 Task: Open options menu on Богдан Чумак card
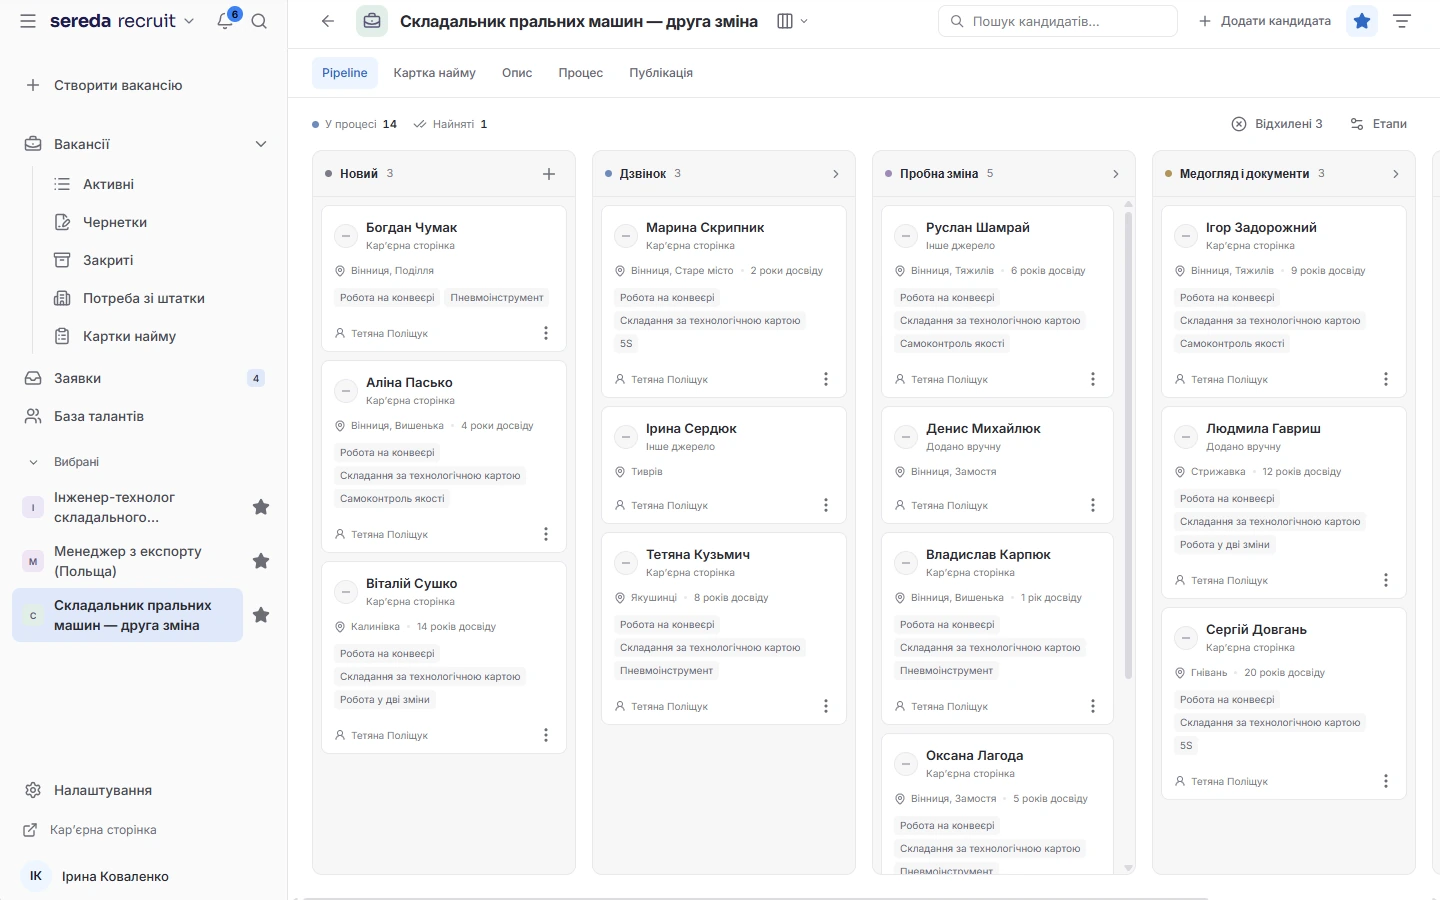[546, 333]
